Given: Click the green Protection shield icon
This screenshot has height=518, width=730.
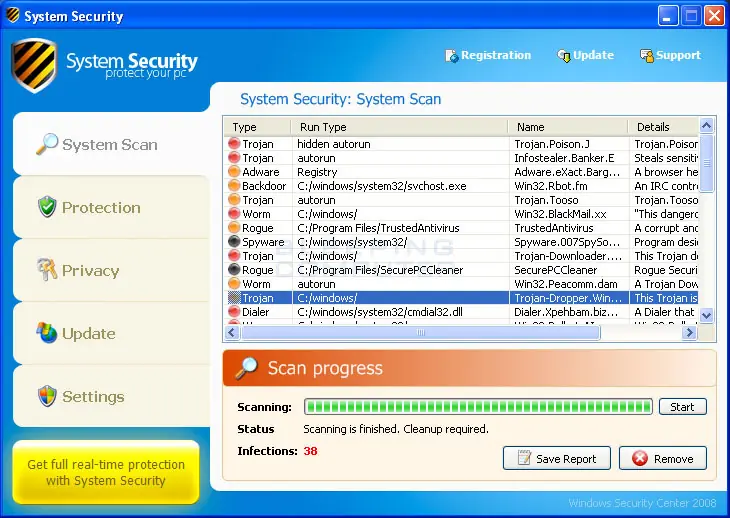Looking at the screenshot, I should [47, 207].
